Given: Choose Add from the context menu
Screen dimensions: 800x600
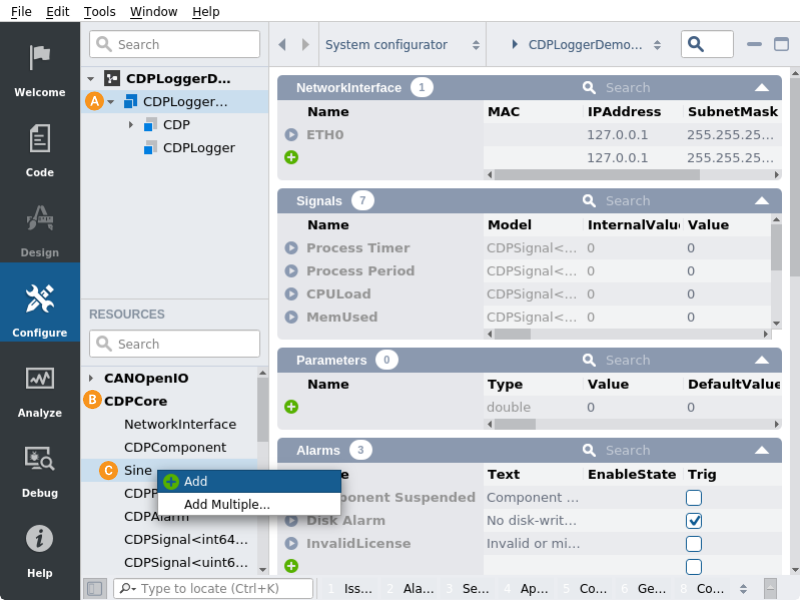Looking at the screenshot, I should (196, 482).
